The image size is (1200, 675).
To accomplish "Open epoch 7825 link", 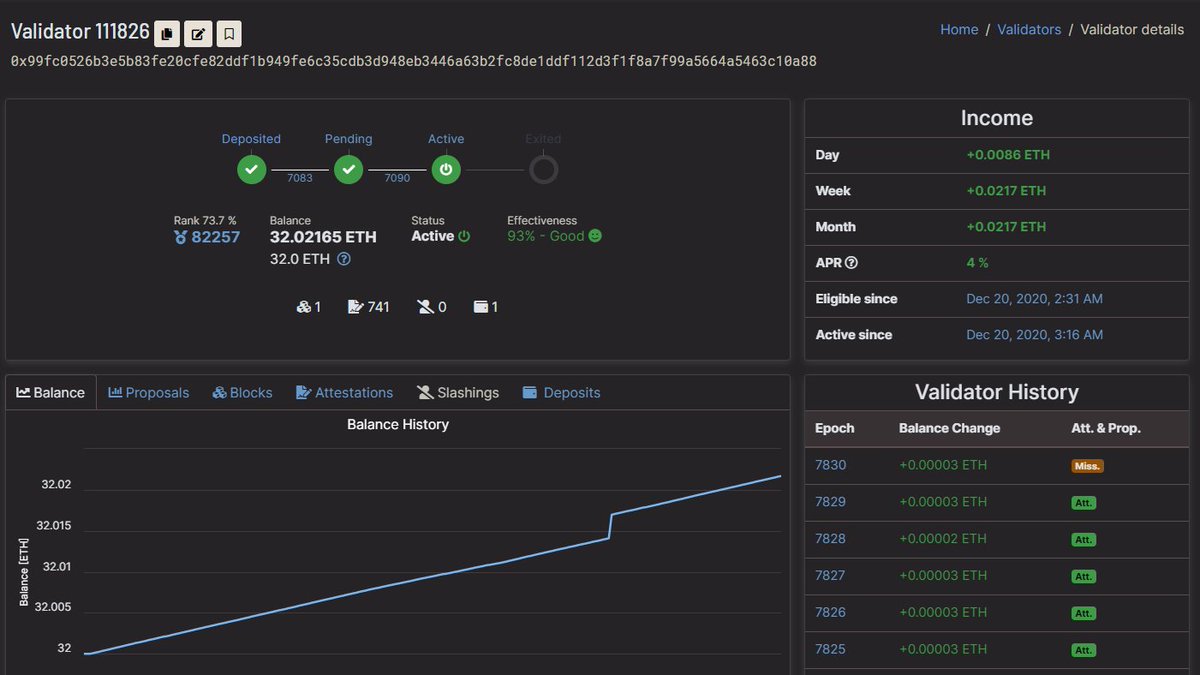I will tap(830, 649).
